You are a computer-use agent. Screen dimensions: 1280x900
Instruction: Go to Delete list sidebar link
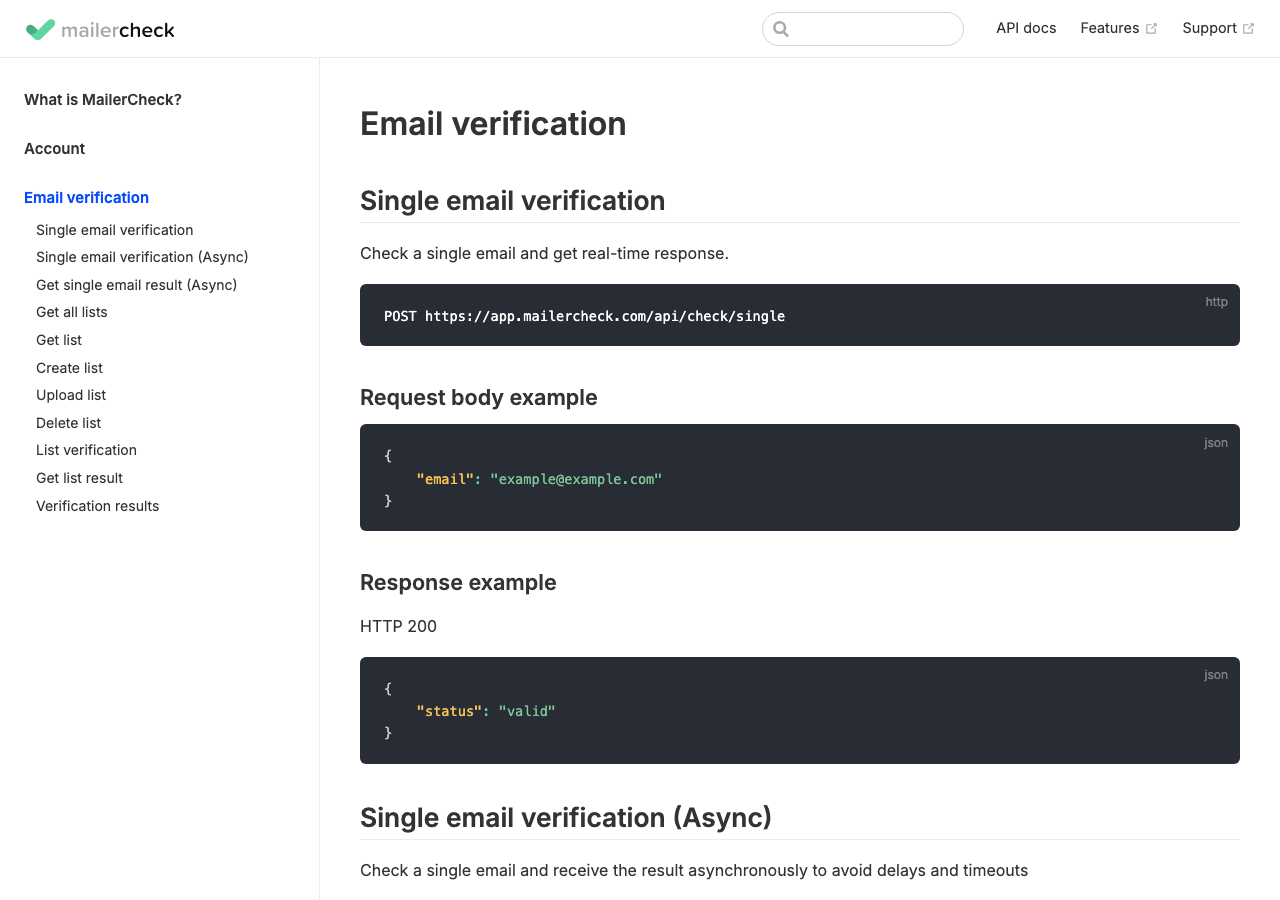point(69,423)
